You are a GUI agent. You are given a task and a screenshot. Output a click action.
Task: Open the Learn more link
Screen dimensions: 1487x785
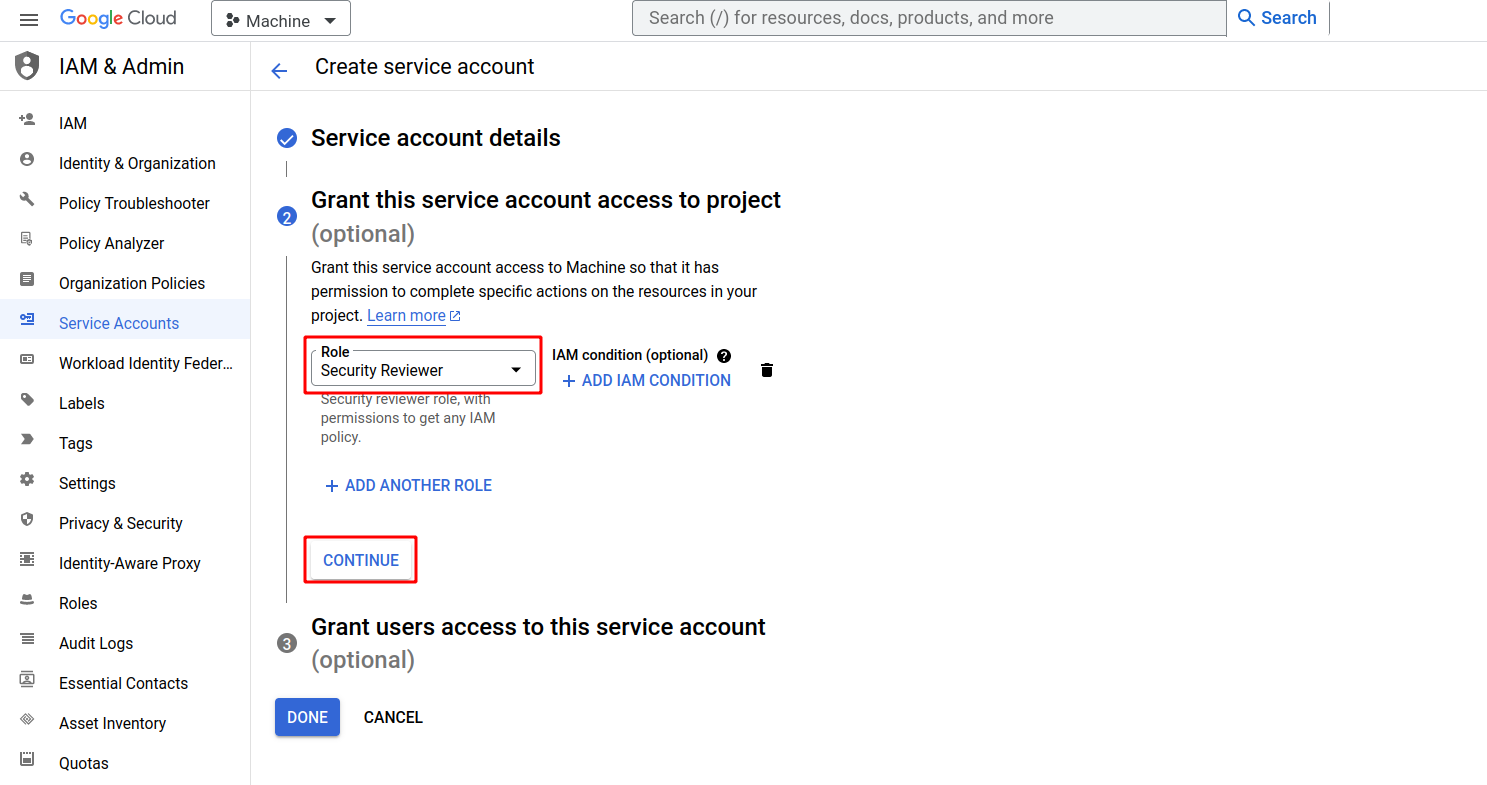click(406, 315)
